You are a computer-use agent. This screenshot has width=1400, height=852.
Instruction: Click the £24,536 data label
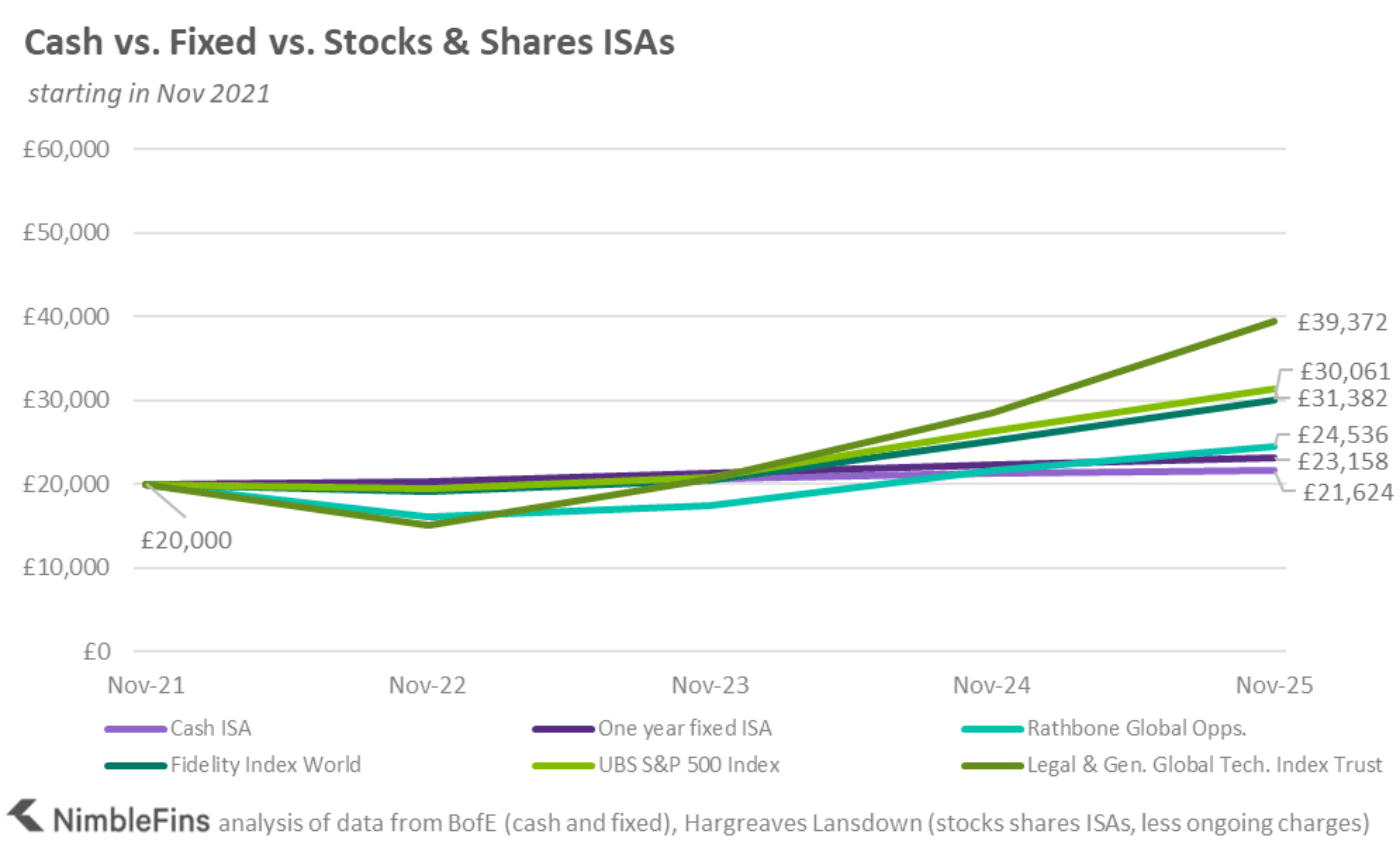click(1343, 435)
